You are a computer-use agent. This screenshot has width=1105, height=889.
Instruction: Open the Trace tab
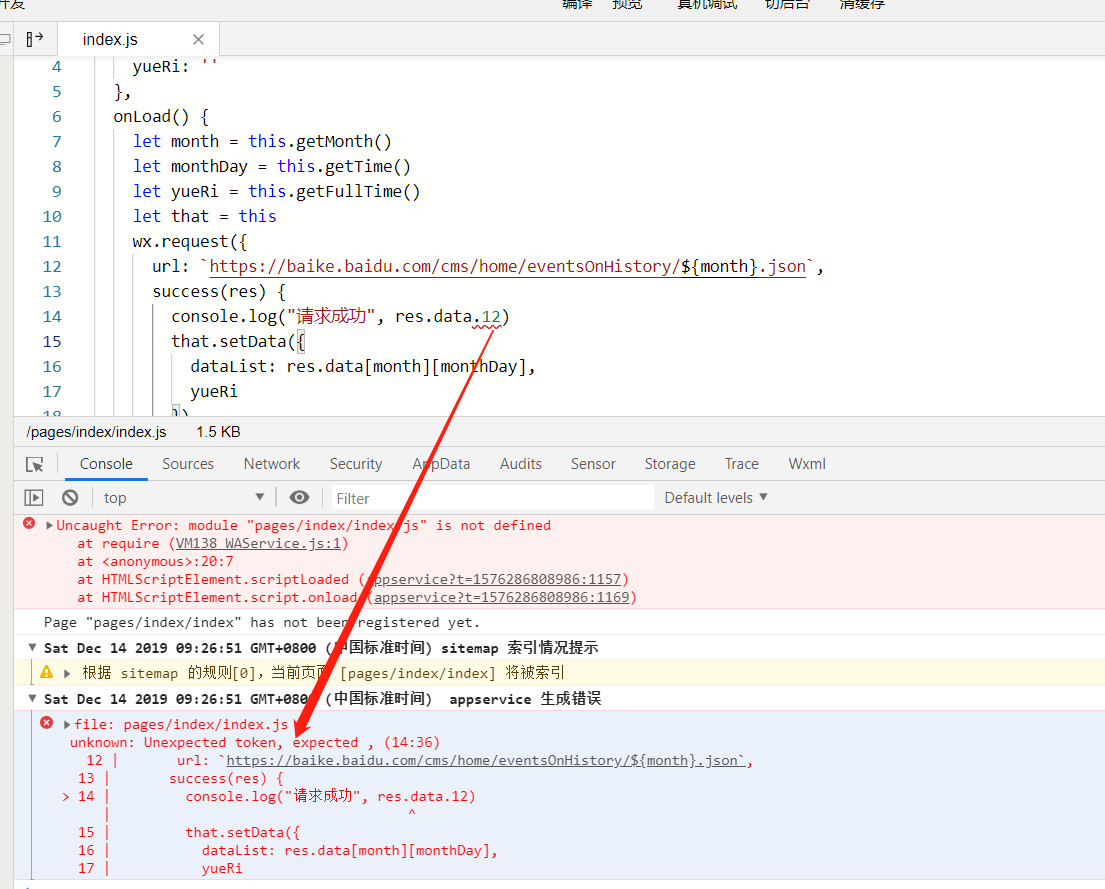(741, 464)
